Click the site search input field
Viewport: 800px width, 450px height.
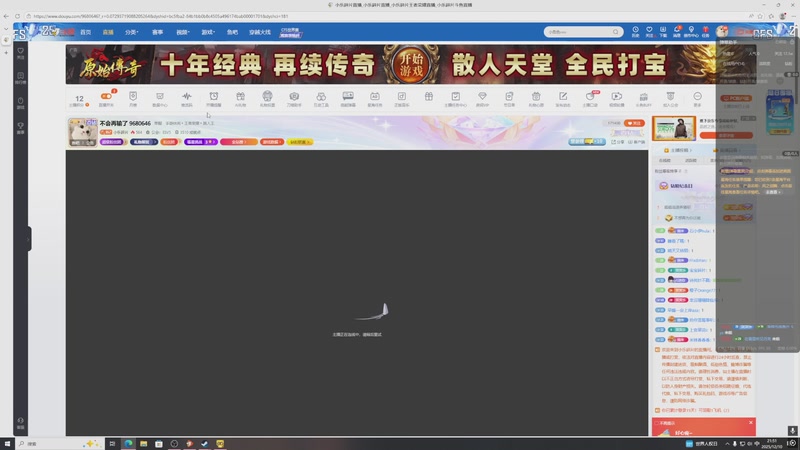[x=578, y=32]
